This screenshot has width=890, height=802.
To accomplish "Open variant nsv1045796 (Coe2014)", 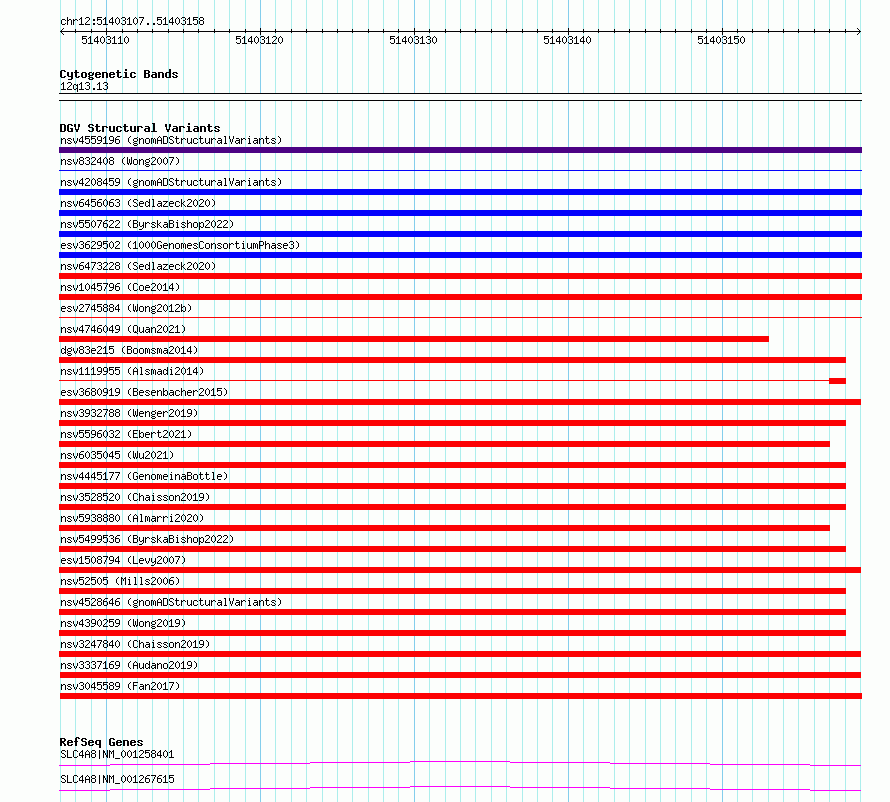I will [120, 287].
